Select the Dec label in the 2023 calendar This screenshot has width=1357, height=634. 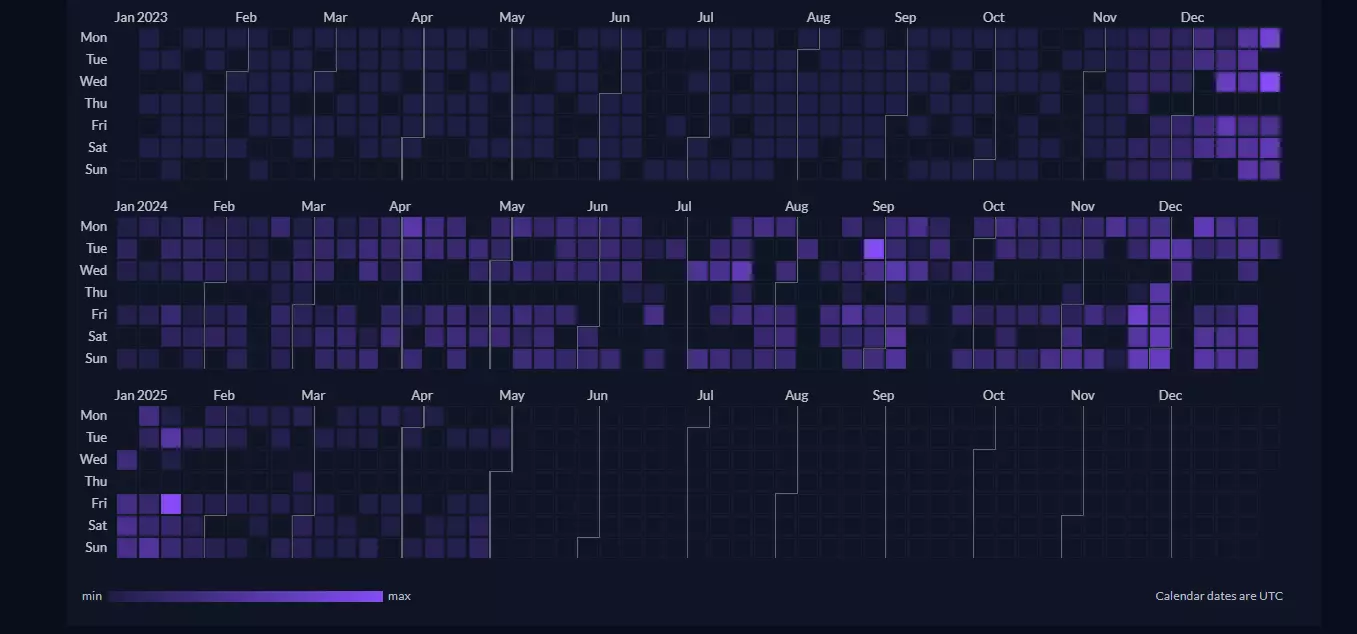coord(1192,17)
